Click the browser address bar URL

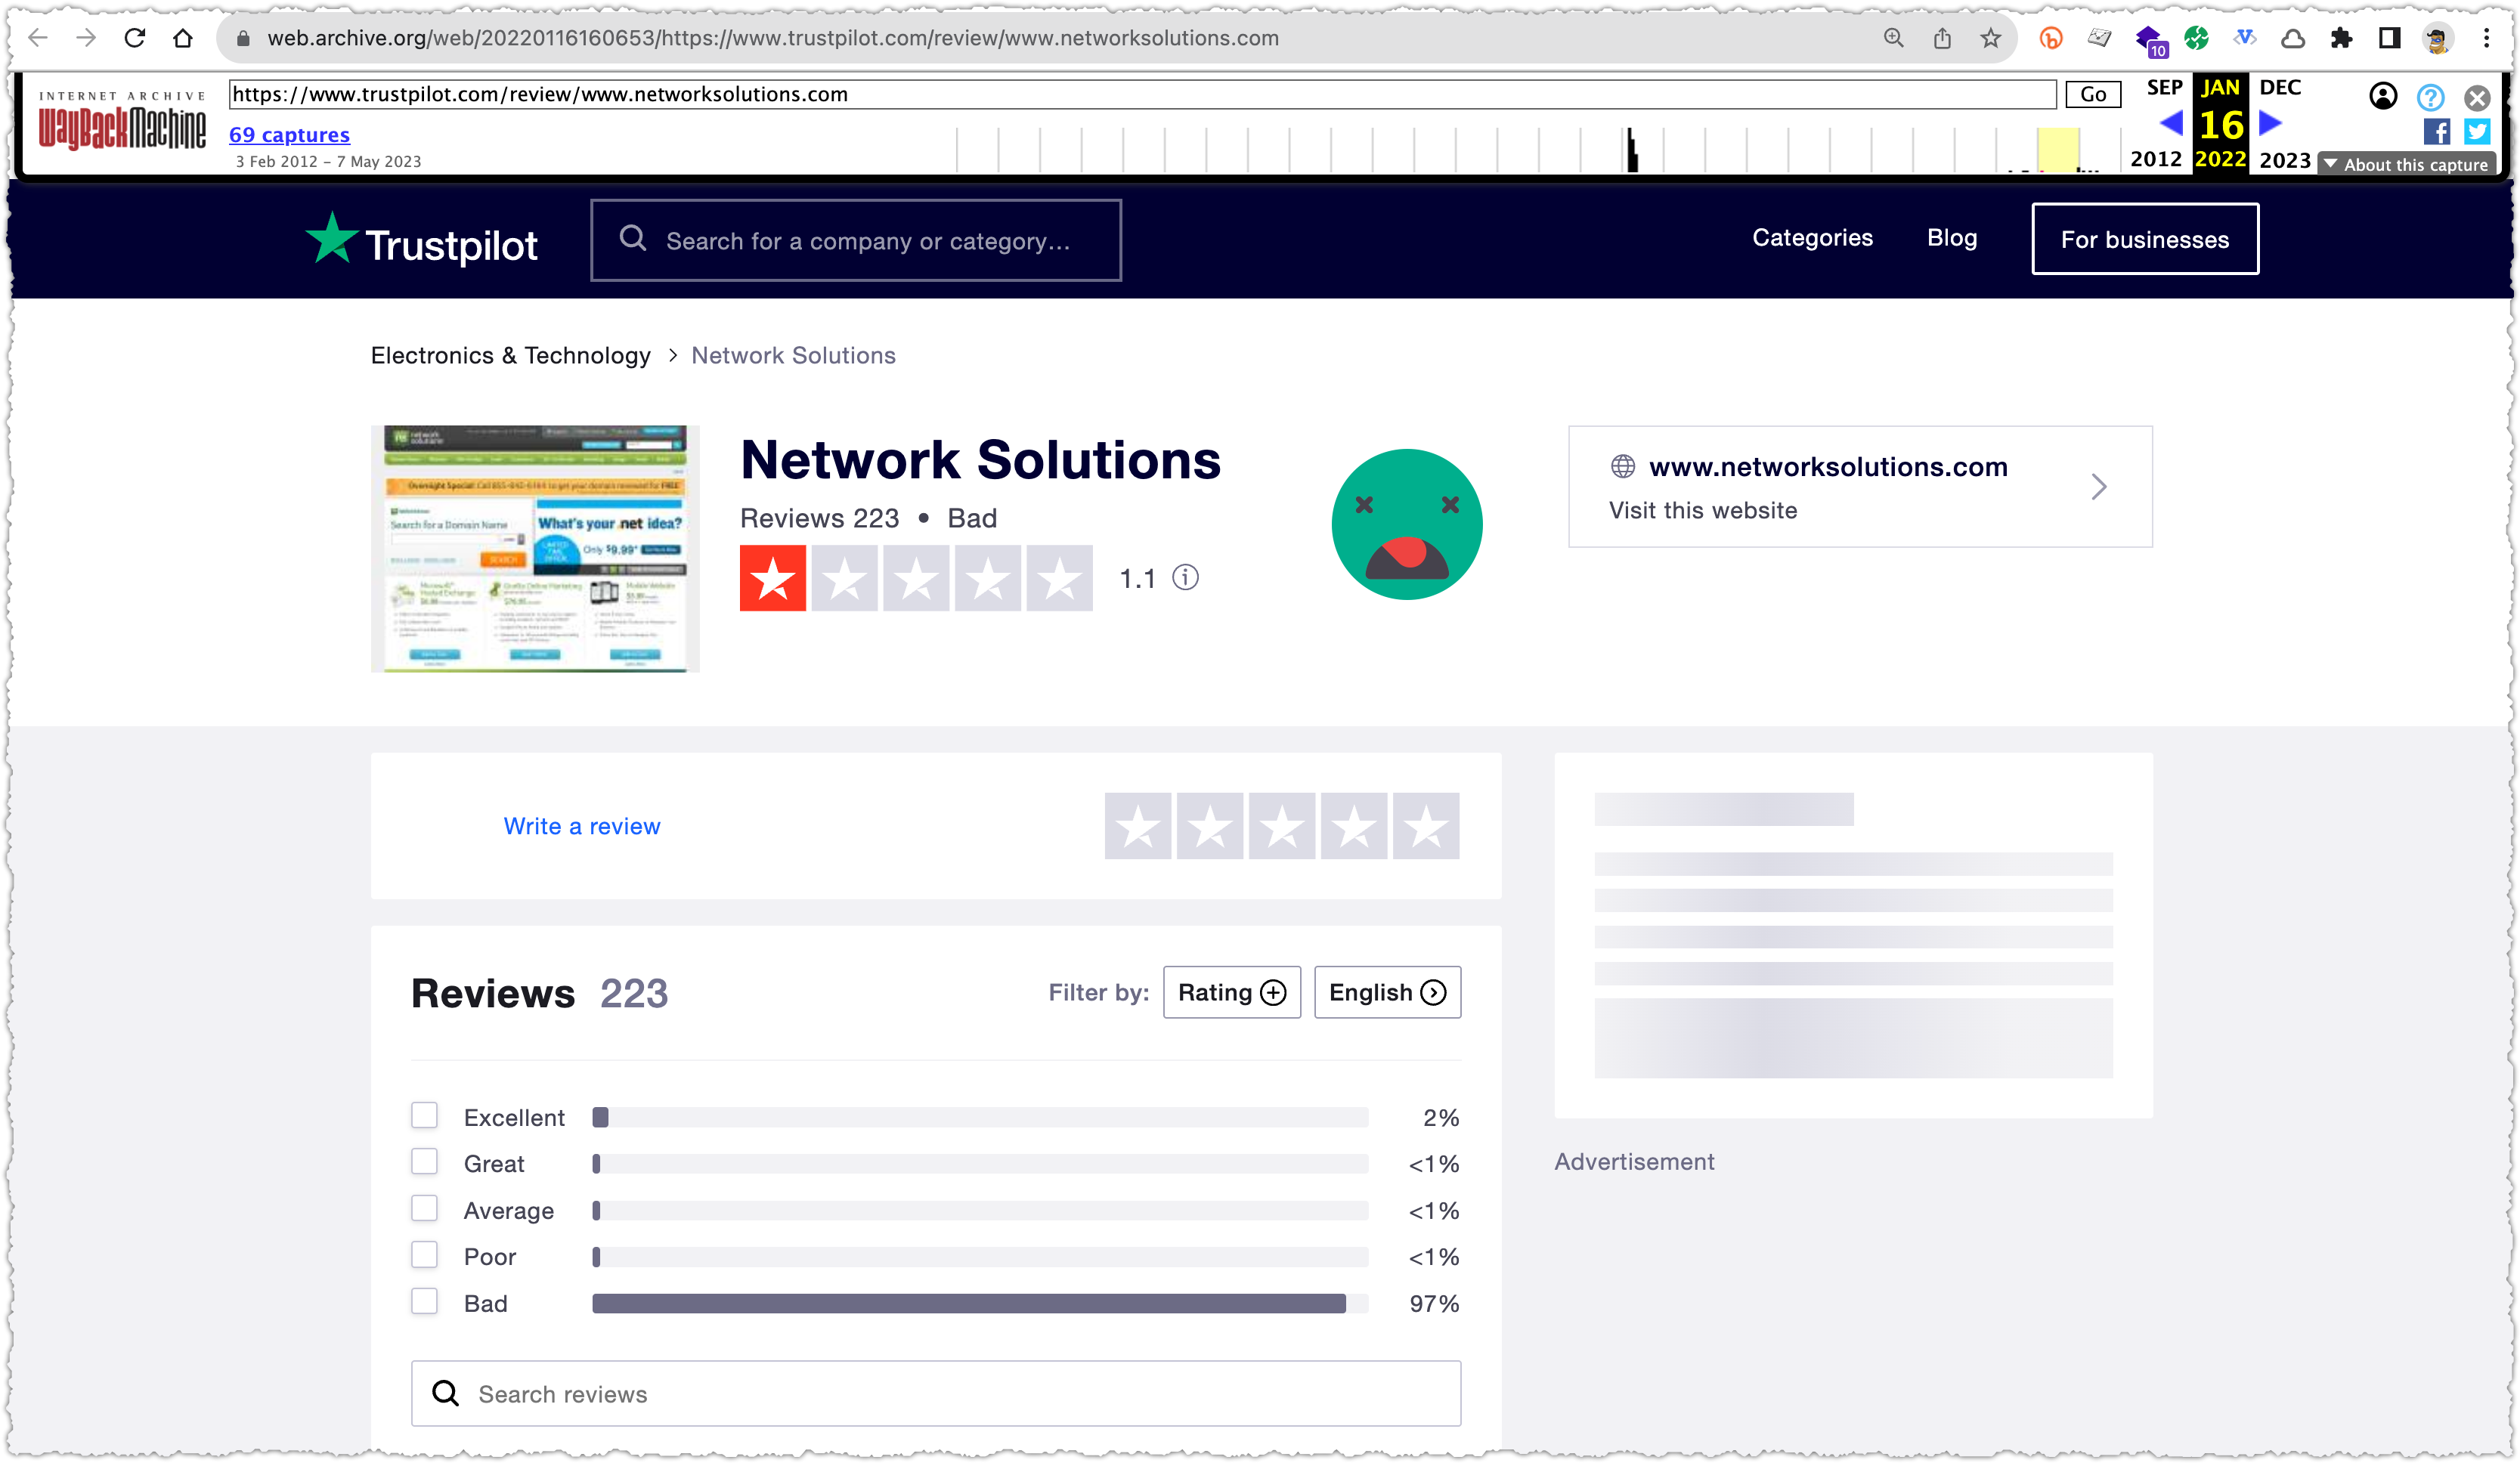[x=773, y=38]
